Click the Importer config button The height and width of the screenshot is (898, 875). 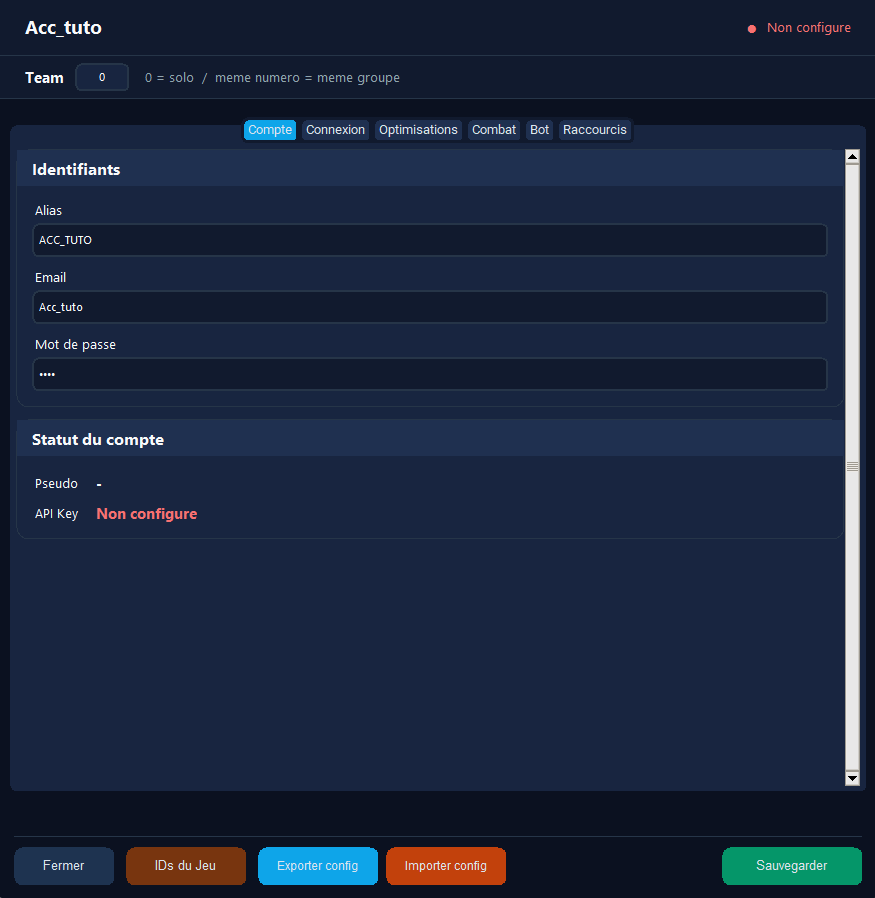pos(446,866)
